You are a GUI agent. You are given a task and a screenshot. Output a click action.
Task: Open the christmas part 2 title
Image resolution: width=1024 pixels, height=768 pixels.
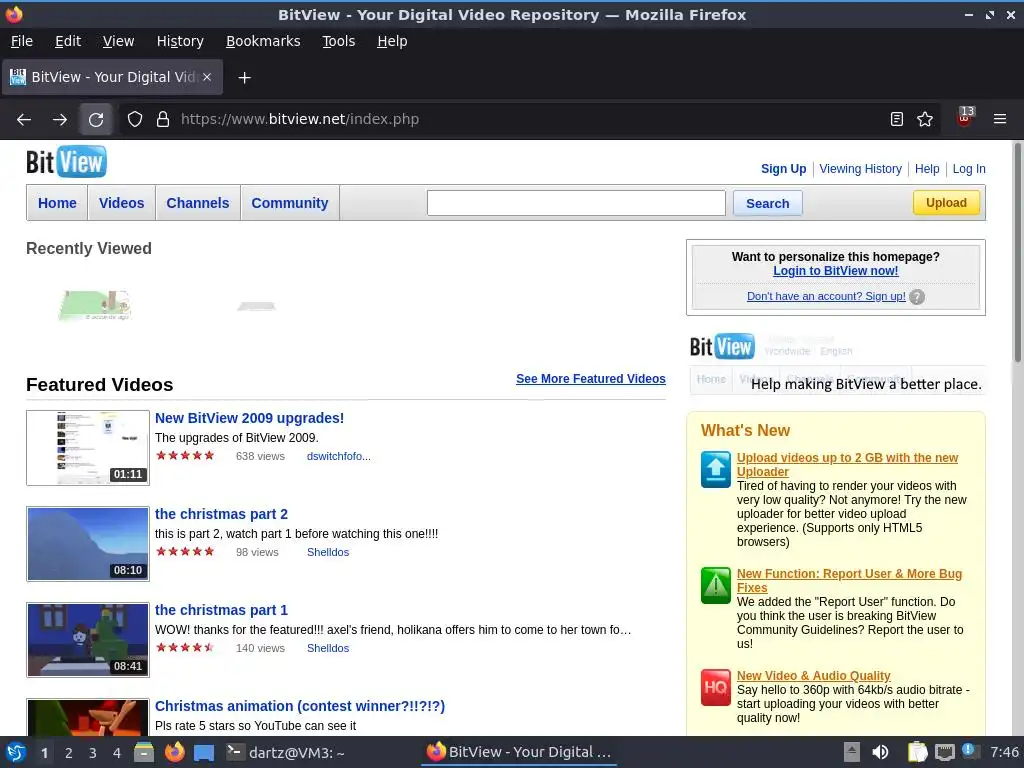221,514
